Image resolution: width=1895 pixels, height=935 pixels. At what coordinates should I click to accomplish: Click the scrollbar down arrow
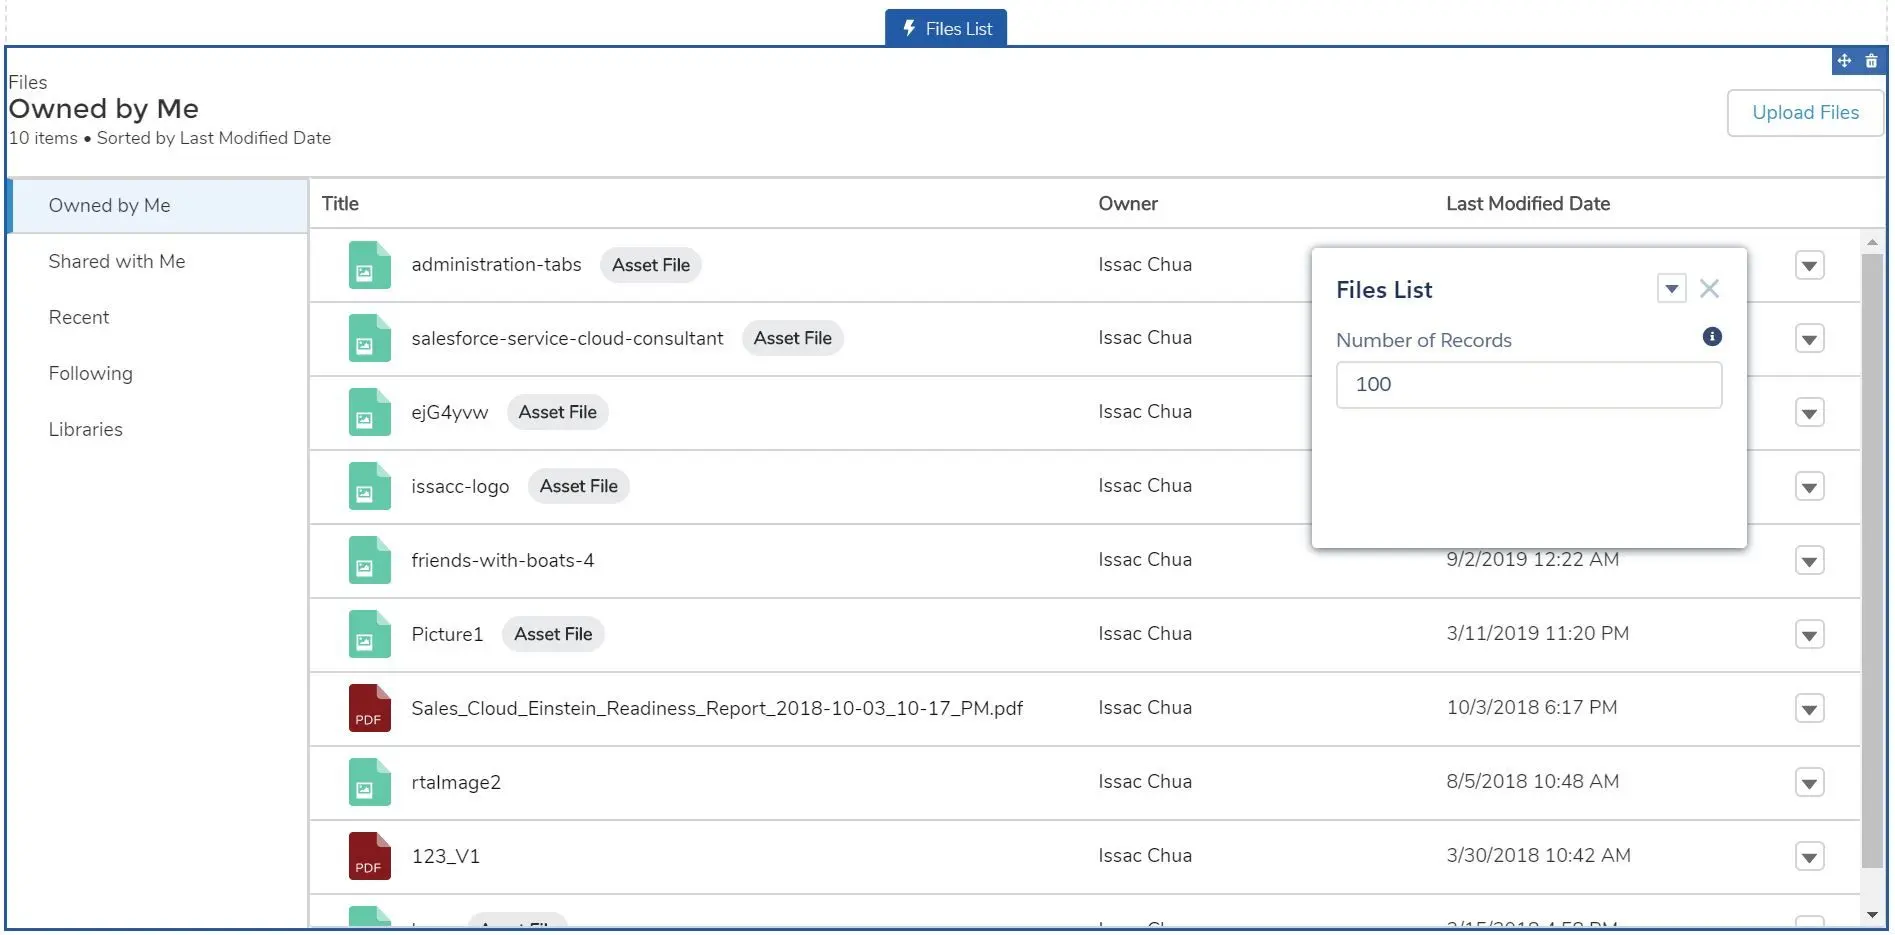1872,915
